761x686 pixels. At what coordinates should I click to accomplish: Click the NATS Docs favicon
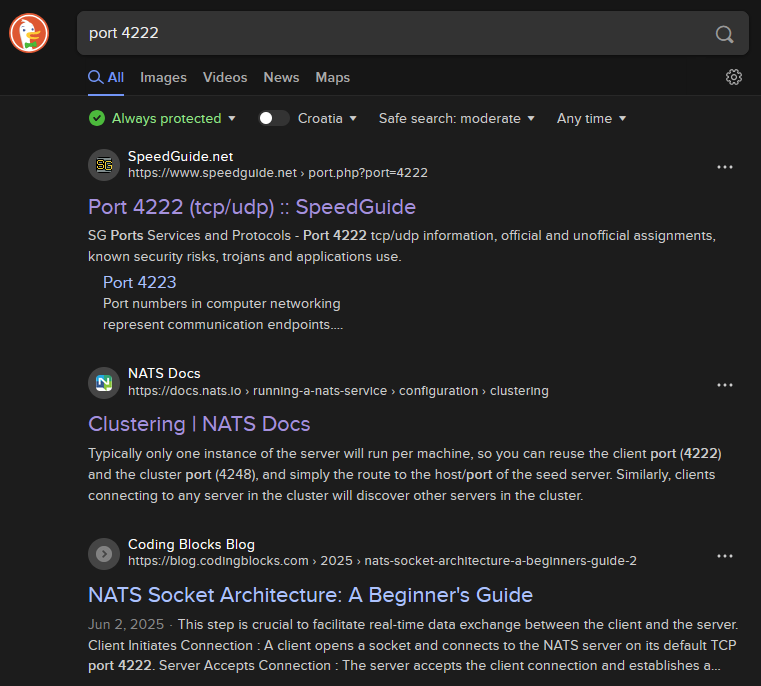pos(104,383)
